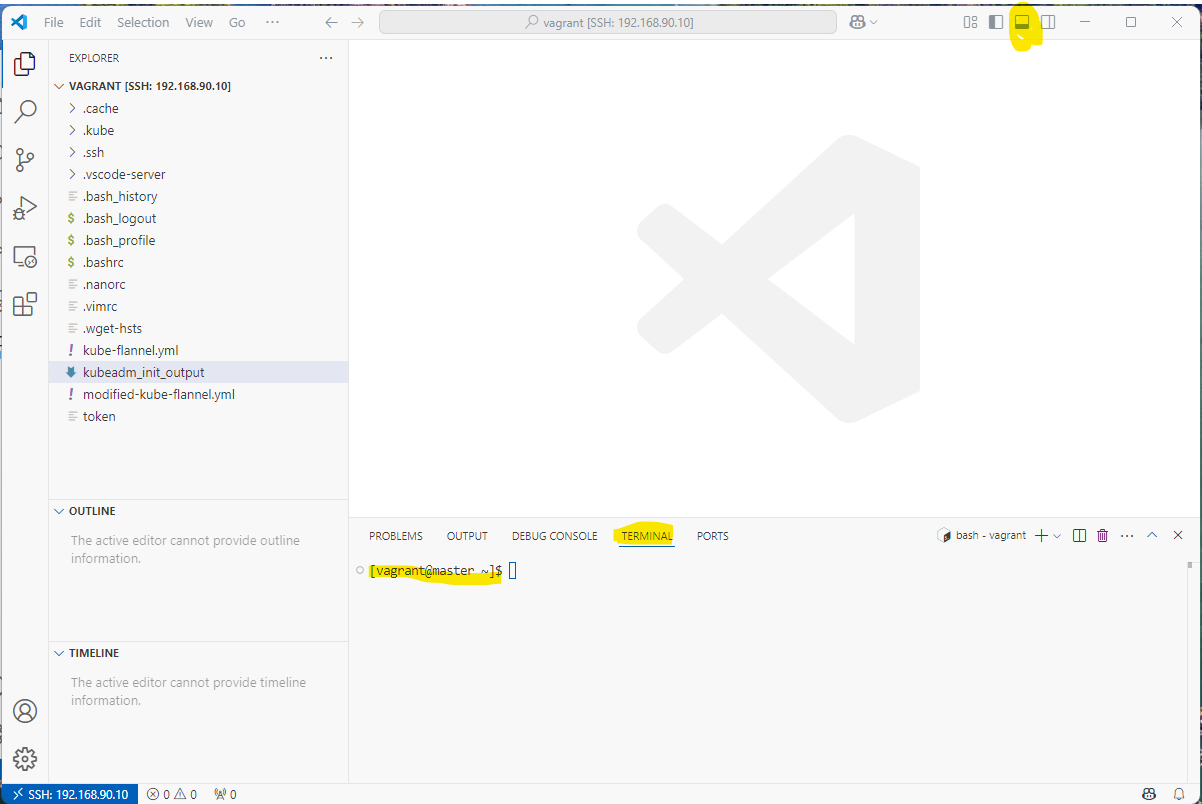The width and height of the screenshot is (1202, 804).
Task: Open the Selection menu
Action: click(143, 22)
